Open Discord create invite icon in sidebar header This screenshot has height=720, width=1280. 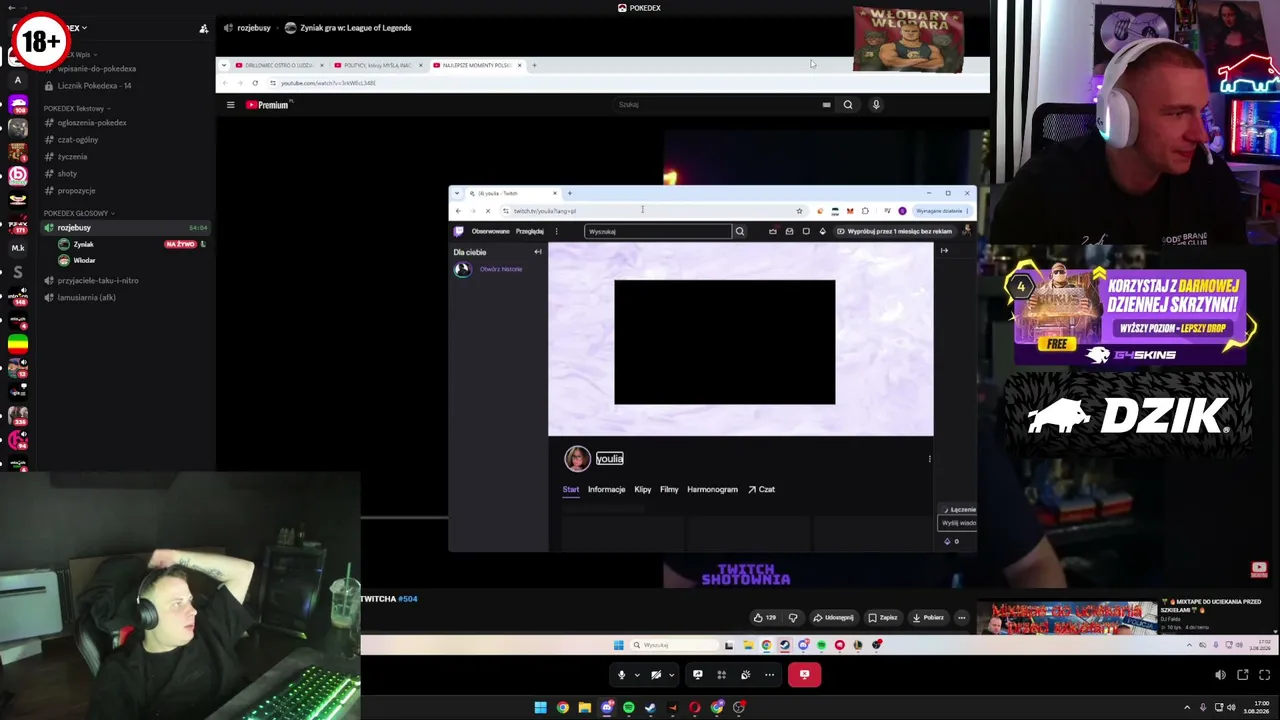point(204,29)
